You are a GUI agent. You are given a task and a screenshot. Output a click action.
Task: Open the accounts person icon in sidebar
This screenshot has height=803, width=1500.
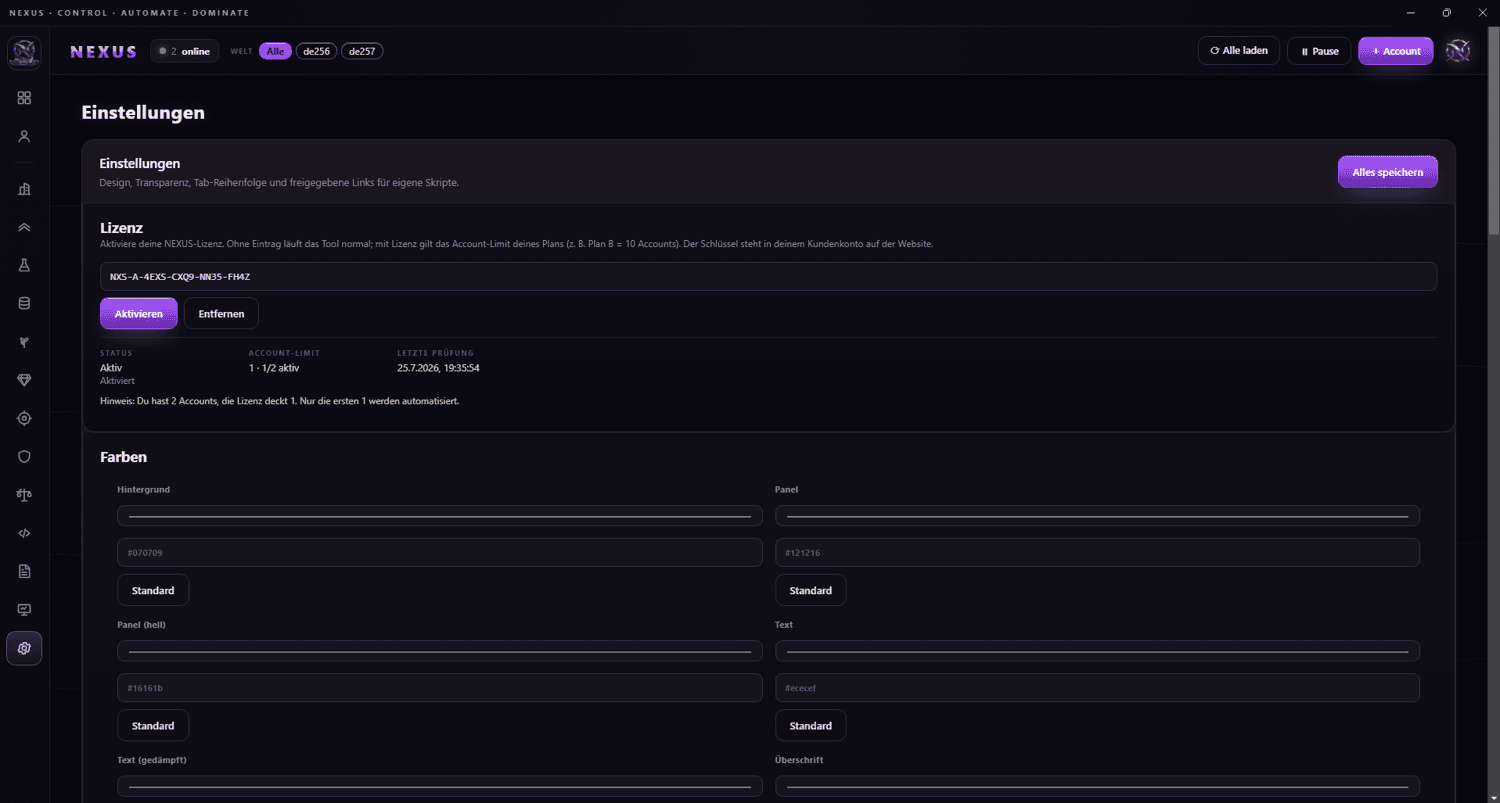[x=24, y=136]
